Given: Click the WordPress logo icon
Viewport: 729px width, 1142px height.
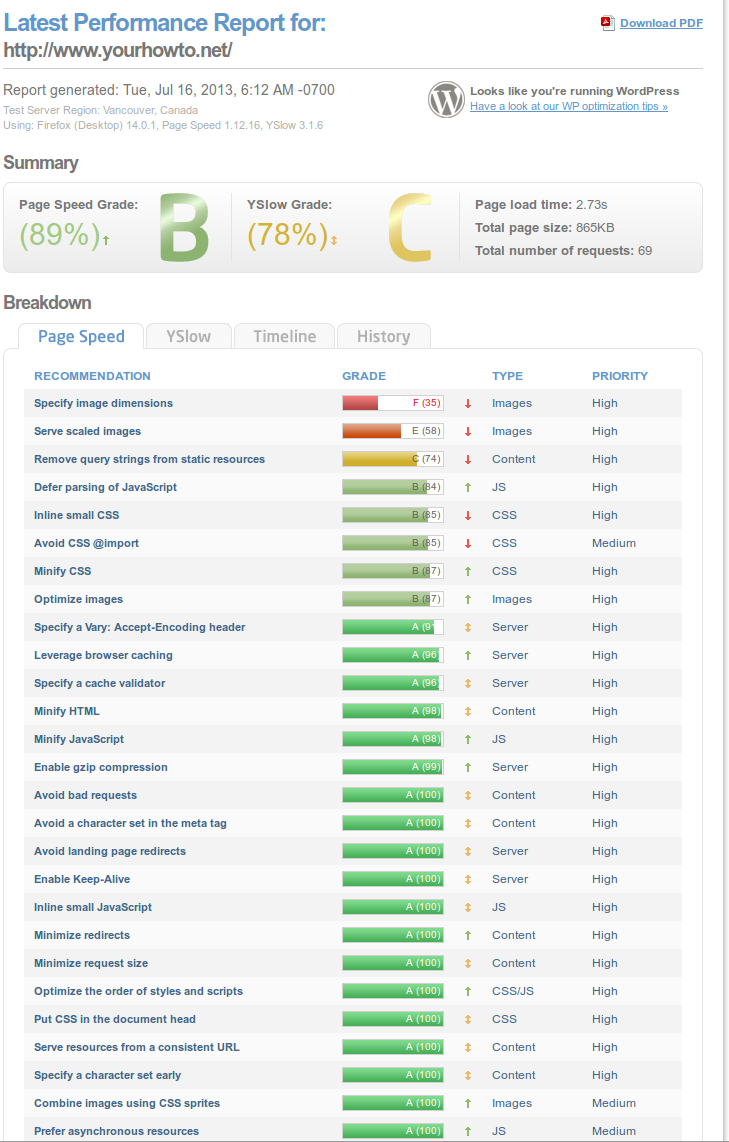Looking at the screenshot, I should (446, 100).
